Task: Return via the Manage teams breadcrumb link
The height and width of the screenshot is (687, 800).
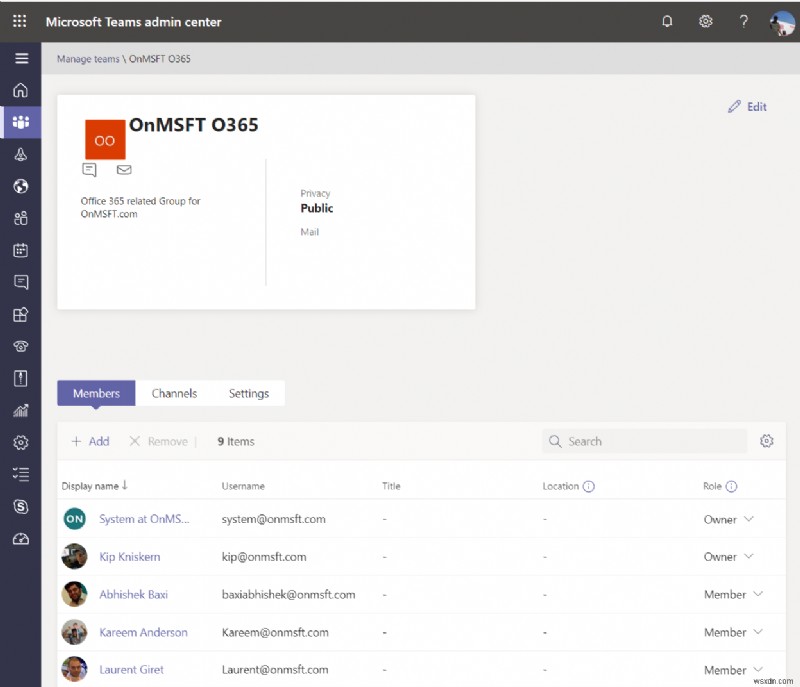Action: 88,58
